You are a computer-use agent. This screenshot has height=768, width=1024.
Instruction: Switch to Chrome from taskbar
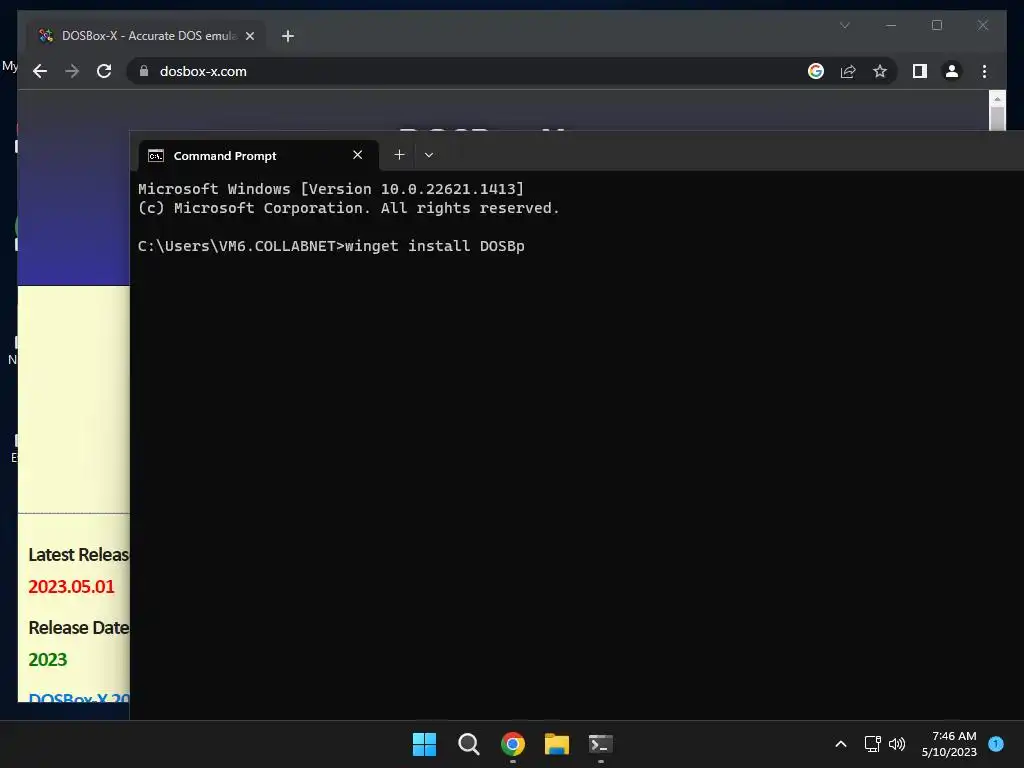click(513, 744)
